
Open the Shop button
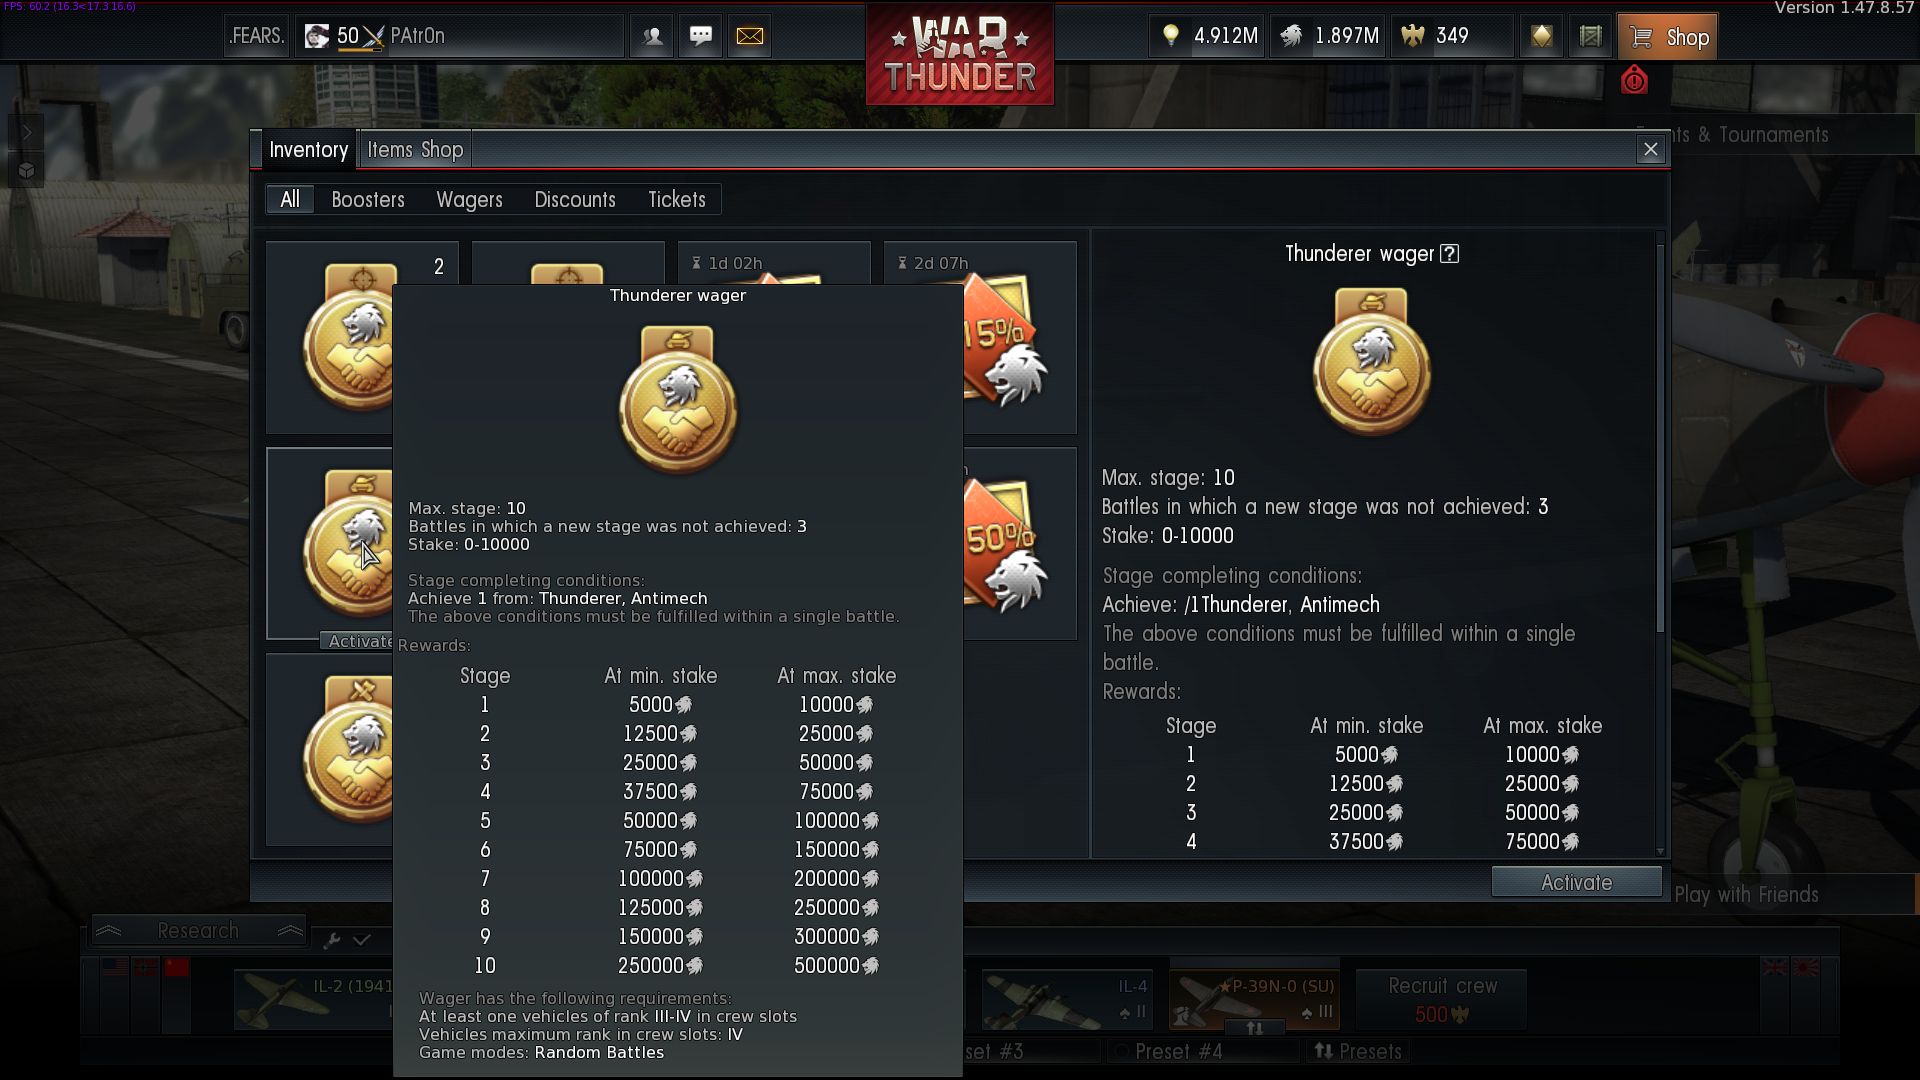click(1667, 37)
